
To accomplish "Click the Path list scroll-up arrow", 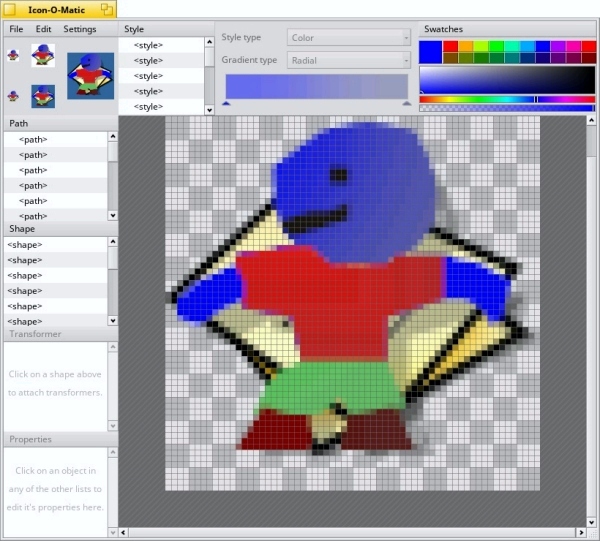I will coord(112,137).
